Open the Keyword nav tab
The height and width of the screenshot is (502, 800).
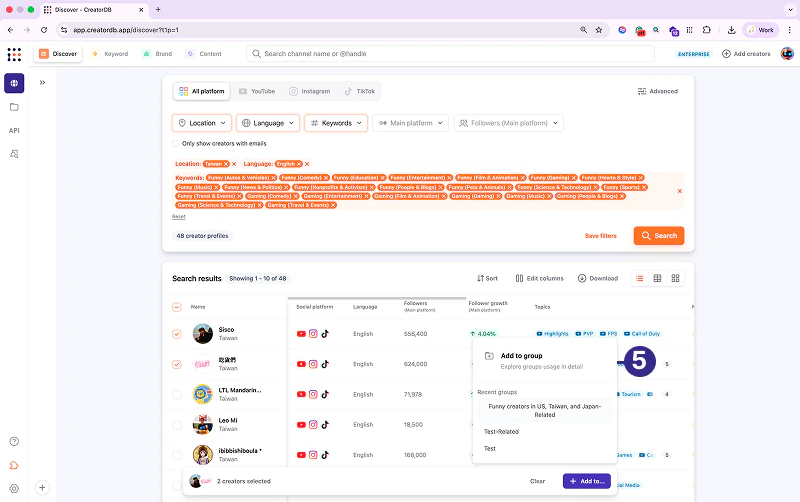(x=110, y=54)
